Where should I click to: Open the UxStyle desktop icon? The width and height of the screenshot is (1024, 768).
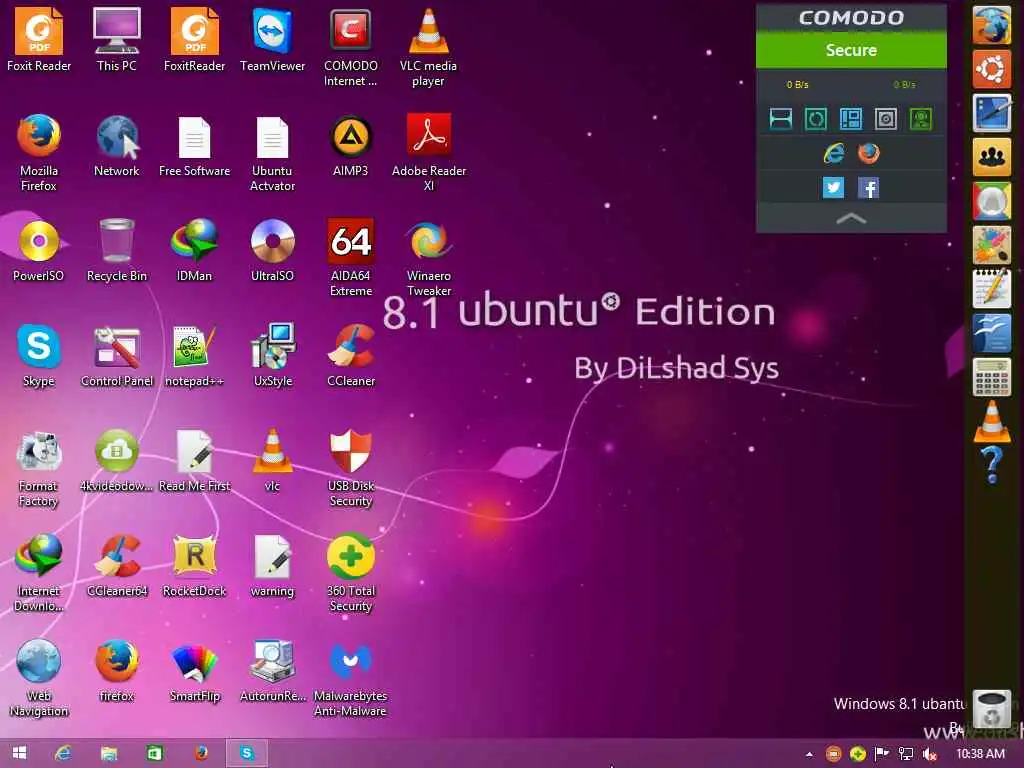pyautogui.click(x=272, y=355)
